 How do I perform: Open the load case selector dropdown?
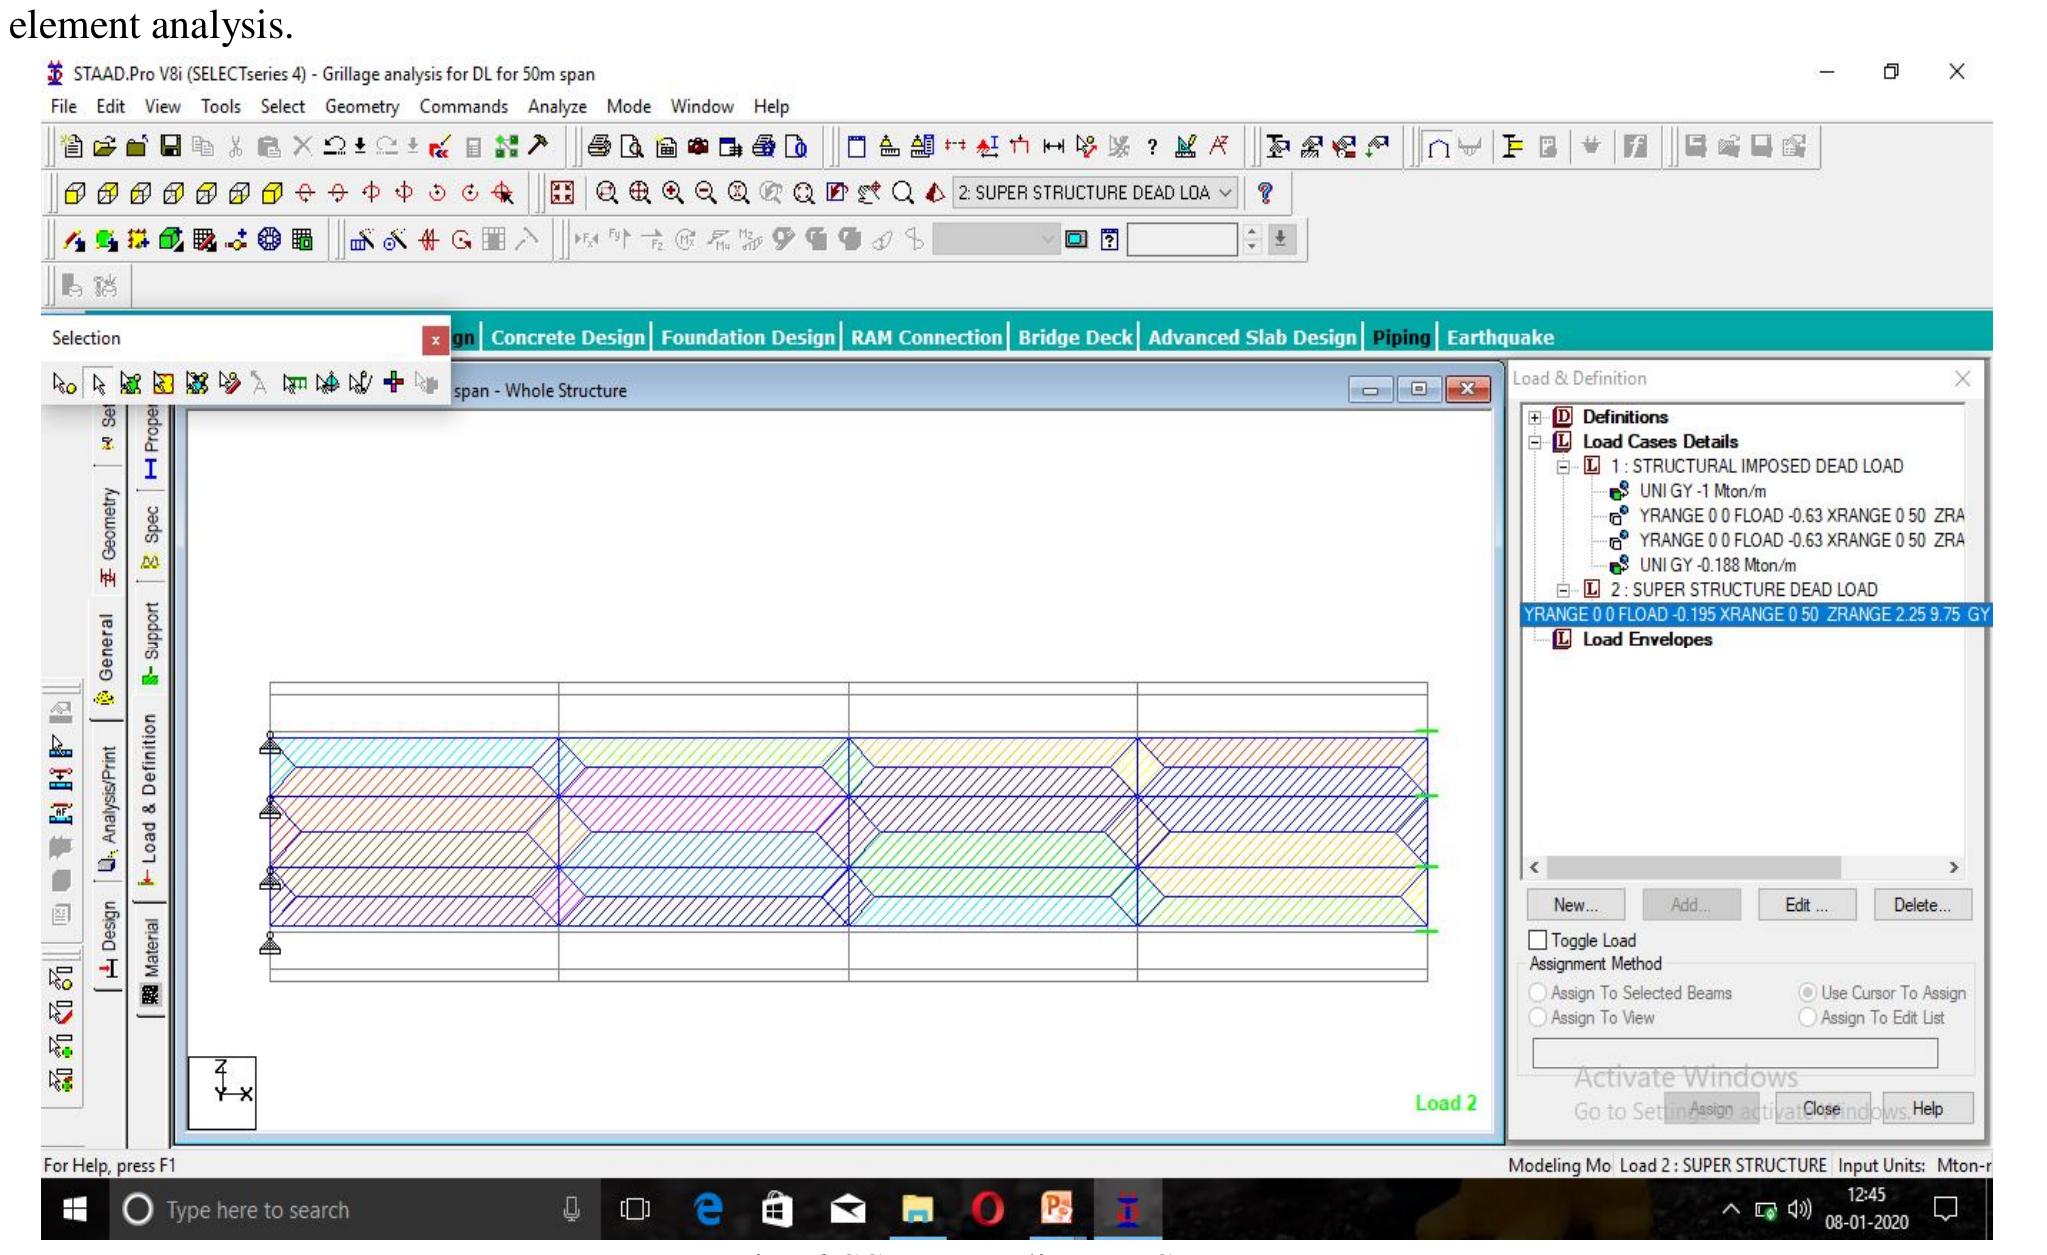[1225, 193]
